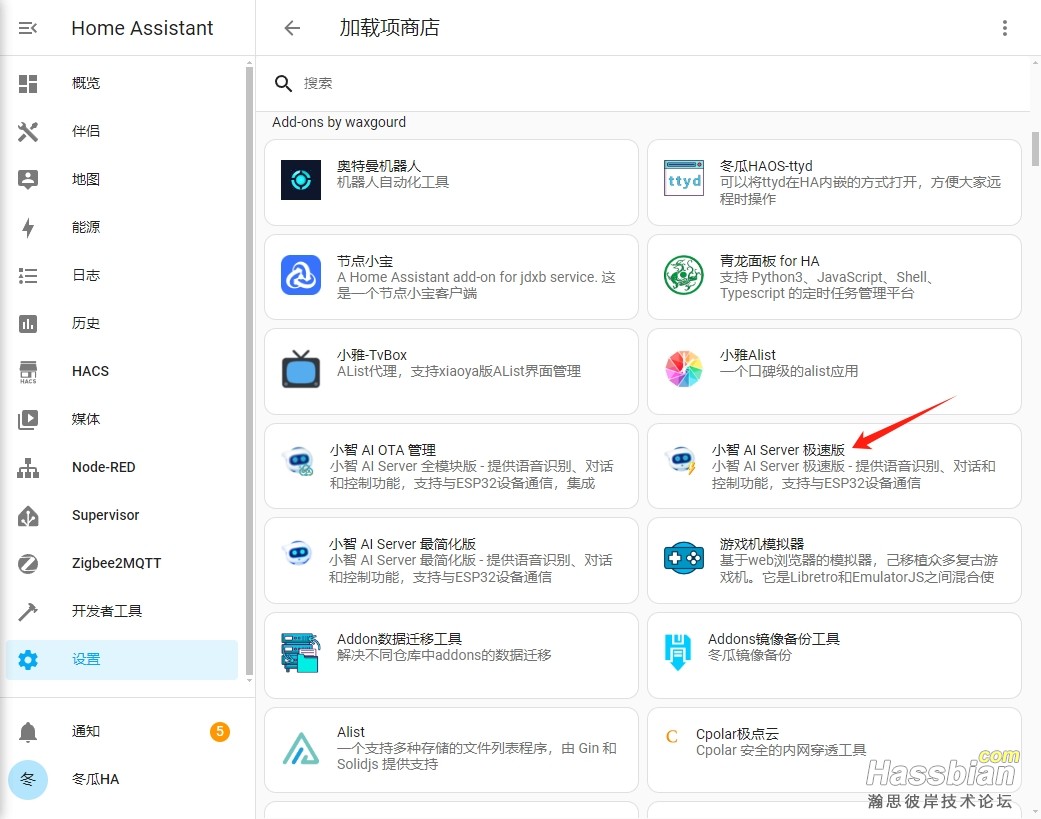Click the Home Assistant title text
Viewport: 1041px width, 819px height.
[142, 28]
